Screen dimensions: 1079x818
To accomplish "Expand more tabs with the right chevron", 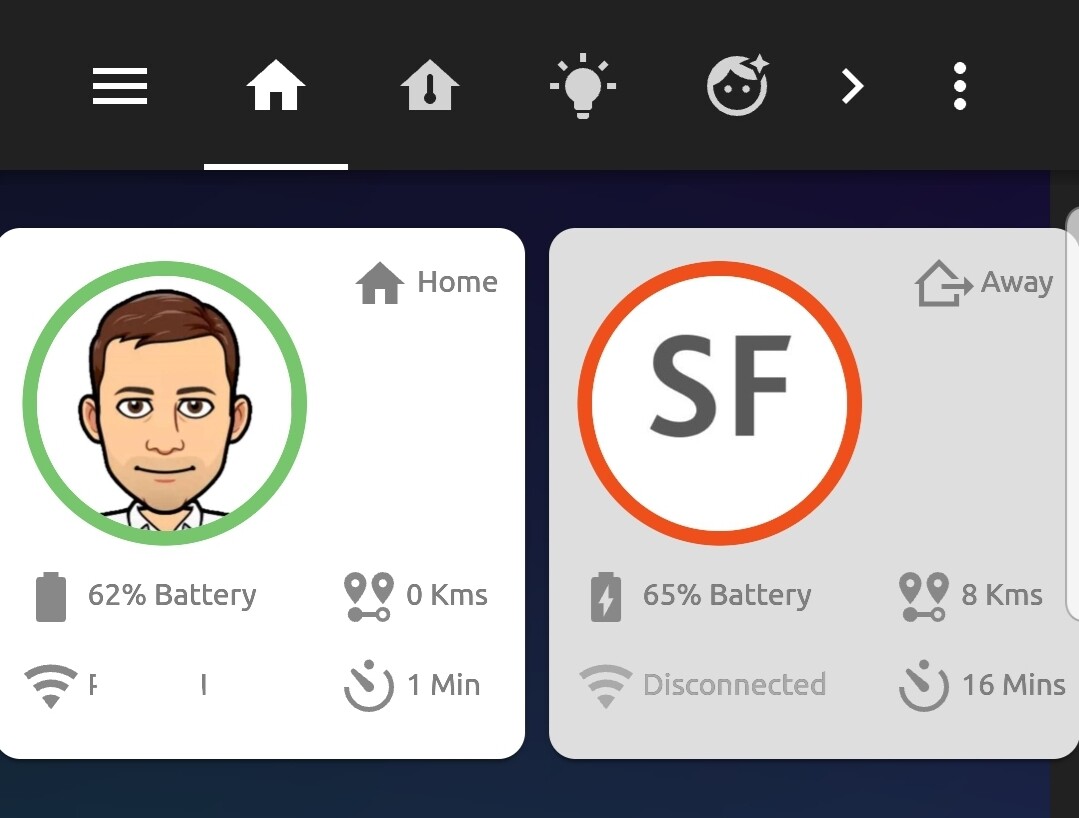I will tap(852, 86).
